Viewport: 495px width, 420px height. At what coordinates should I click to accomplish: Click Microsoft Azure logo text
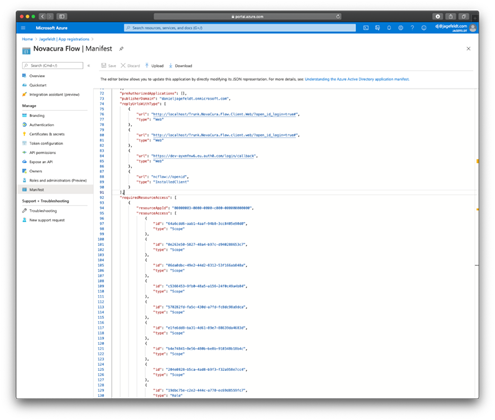(x=51, y=28)
